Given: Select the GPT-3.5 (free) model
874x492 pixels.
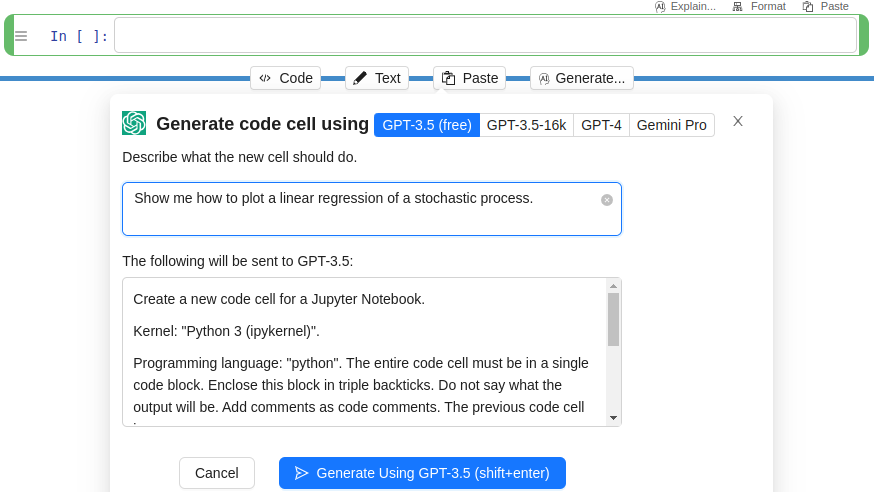Looking at the screenshot, I should 427,125.
